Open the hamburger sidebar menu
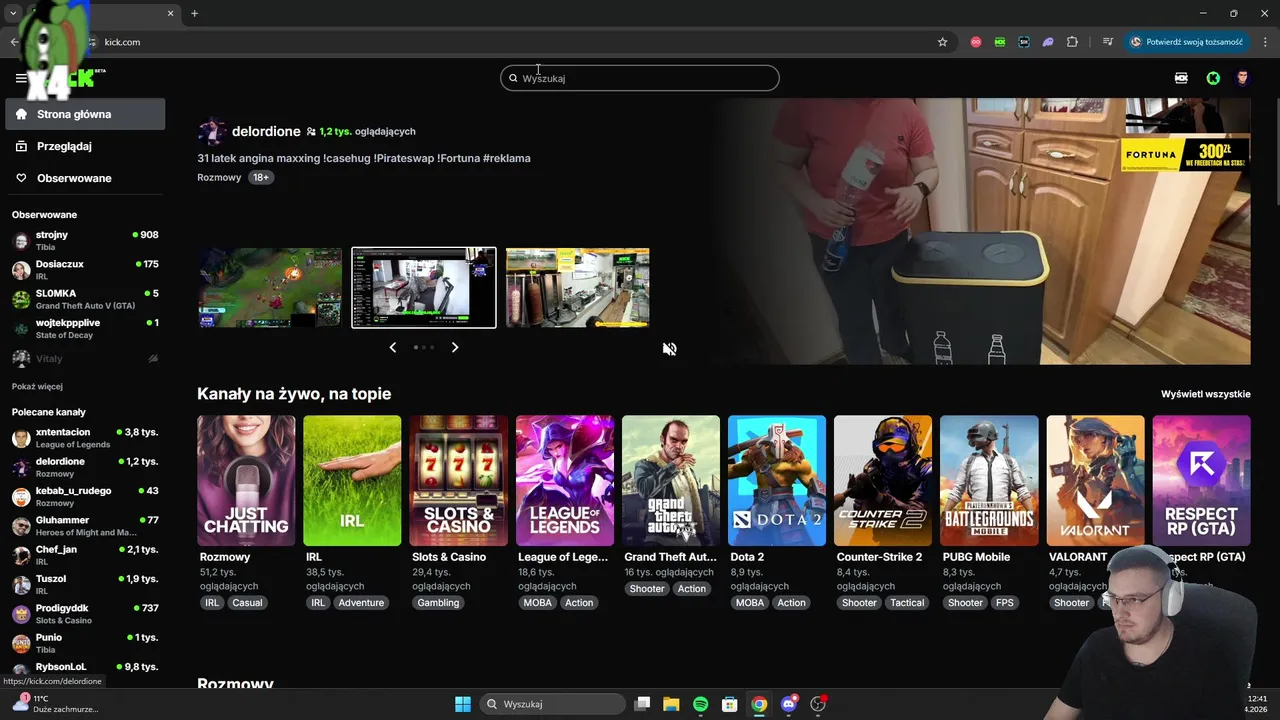The width and height of the screenshot is (1280, 720). [x=20, y=78]
